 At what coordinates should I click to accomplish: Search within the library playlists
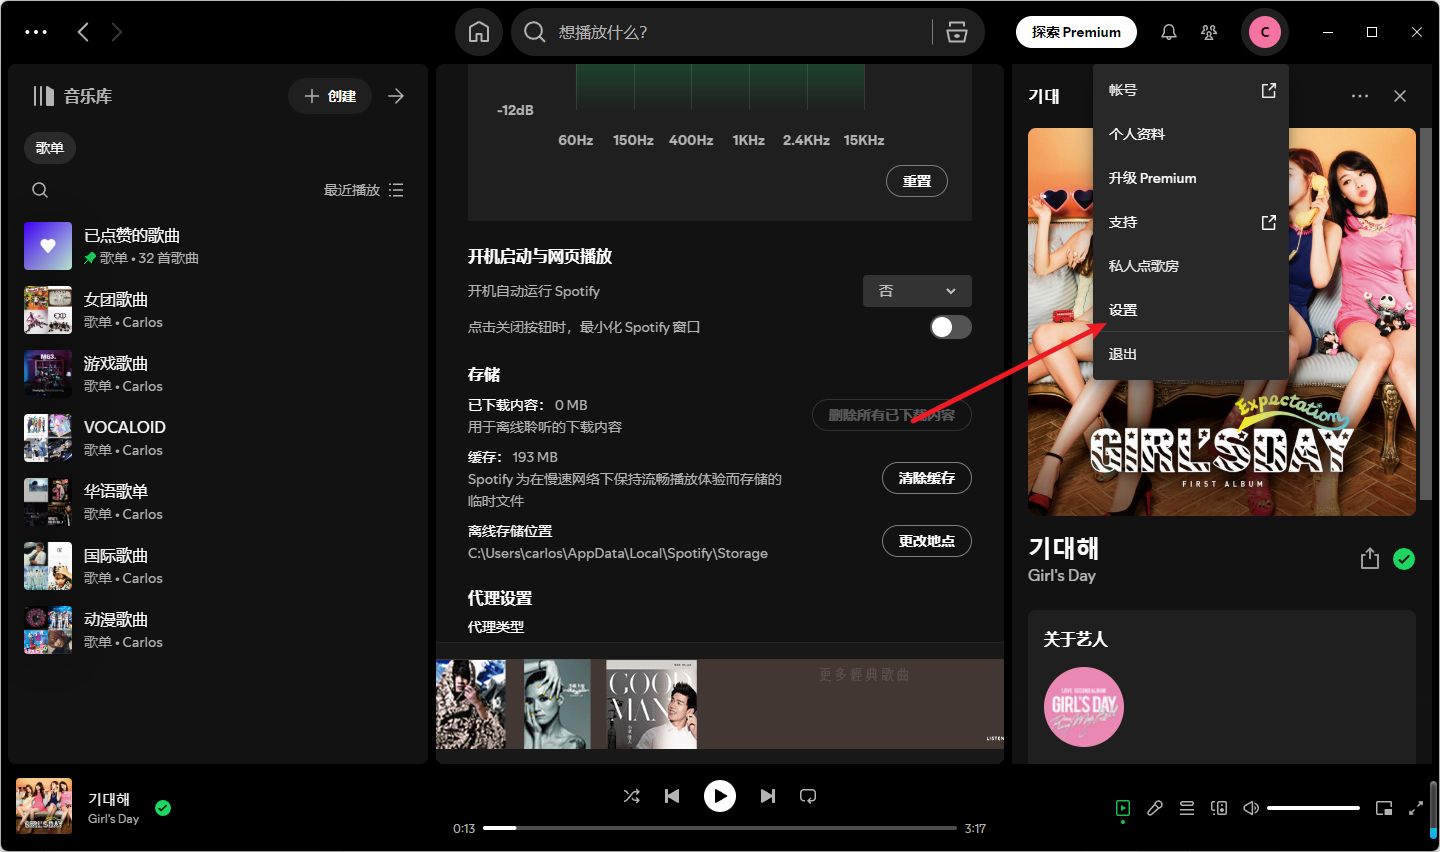tap(40, 190)
